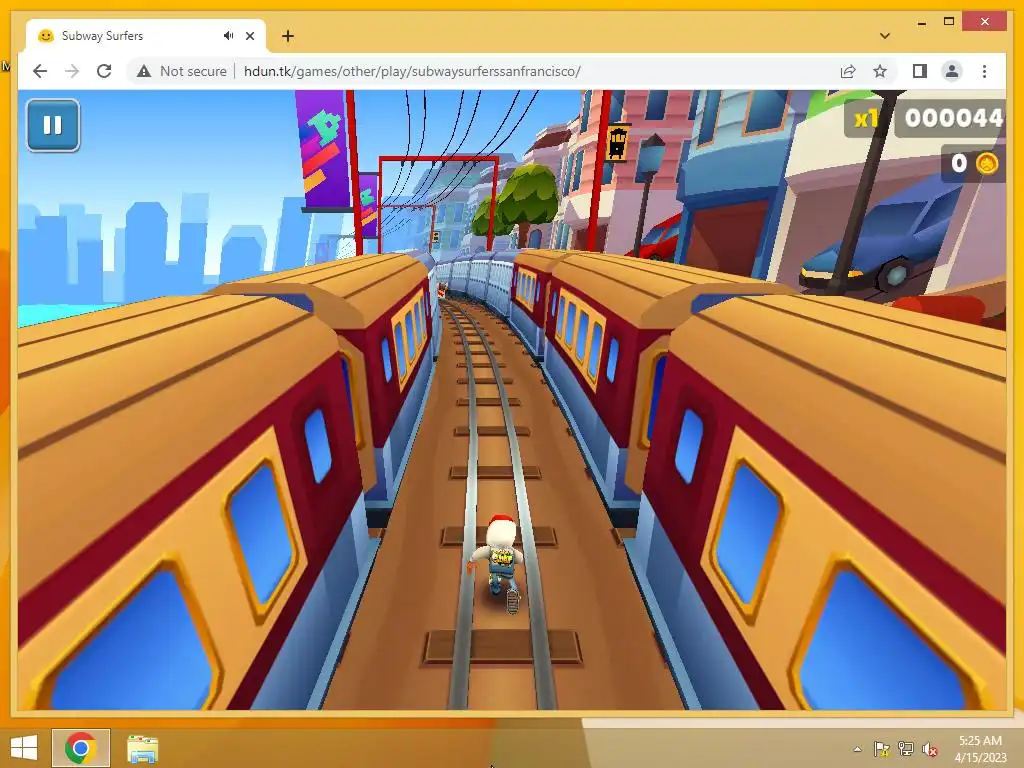
Task: Open the Windows Start menu
Action: [x=24, y=748]
